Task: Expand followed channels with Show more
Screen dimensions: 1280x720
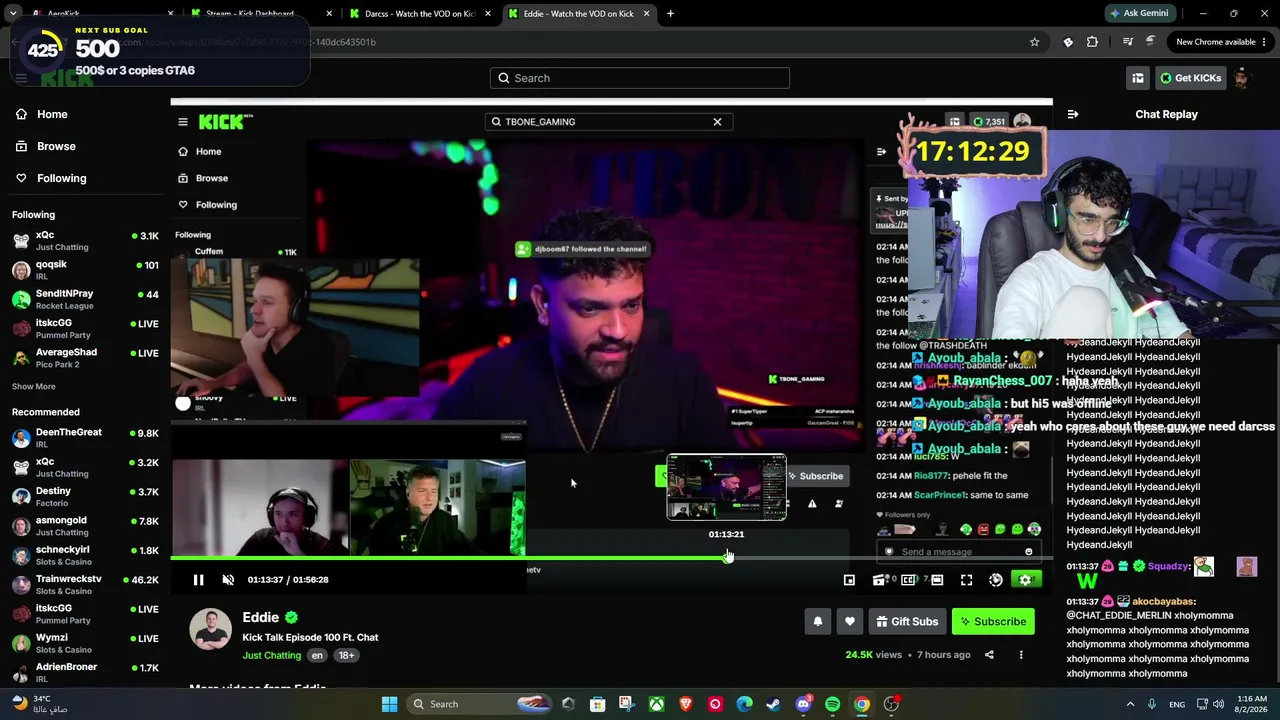Action: (x=34, y=387)
